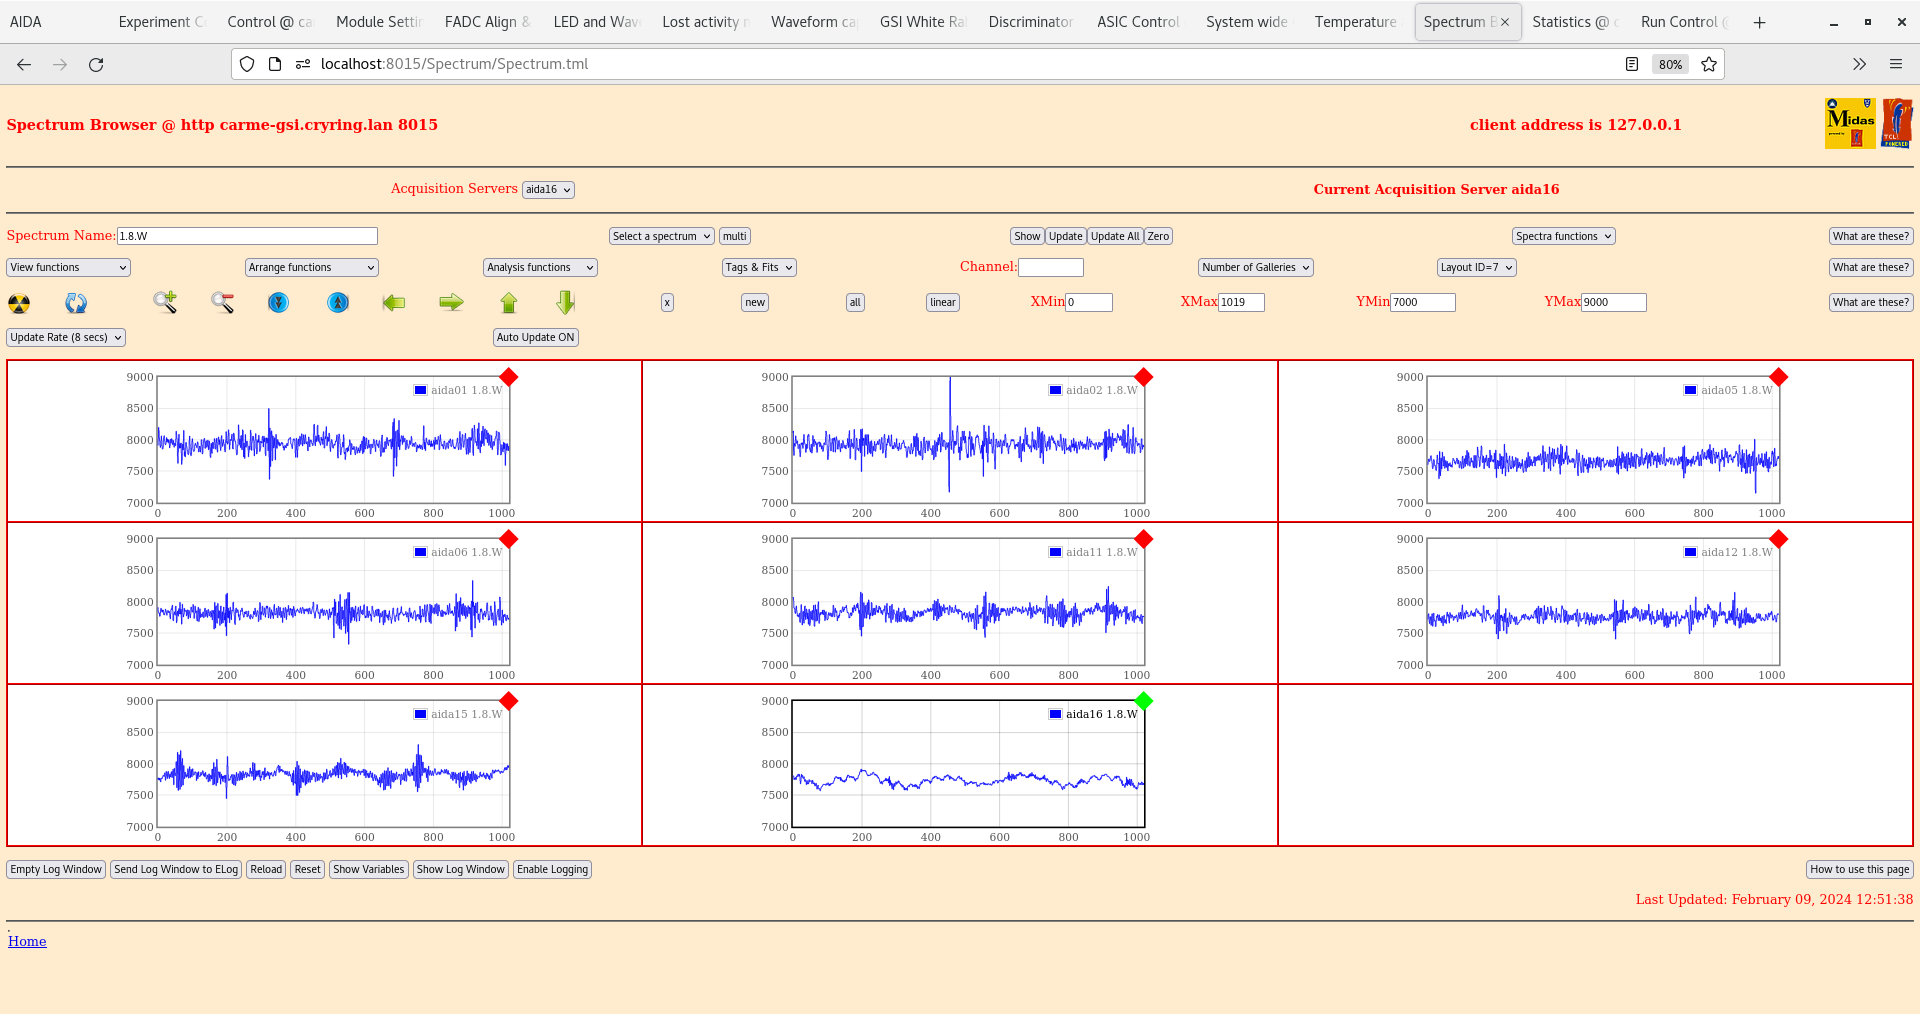This screenshot has height=1014, width=1920.
Task: Switch to the Temperature browser tab
Action: pyautogui.click(x=1355, y=22)
